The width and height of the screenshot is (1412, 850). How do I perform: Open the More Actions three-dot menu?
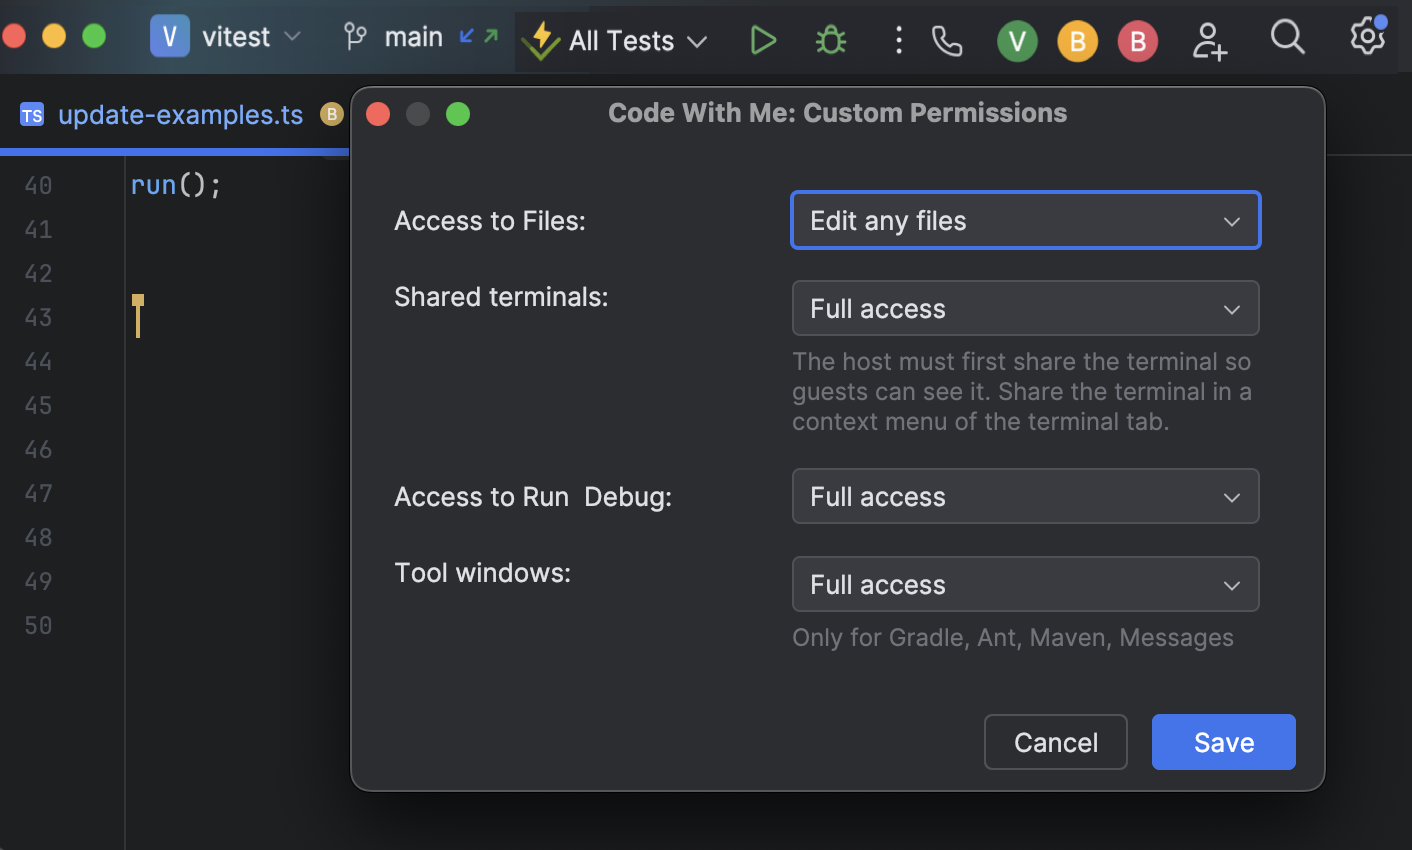[898, 40]
